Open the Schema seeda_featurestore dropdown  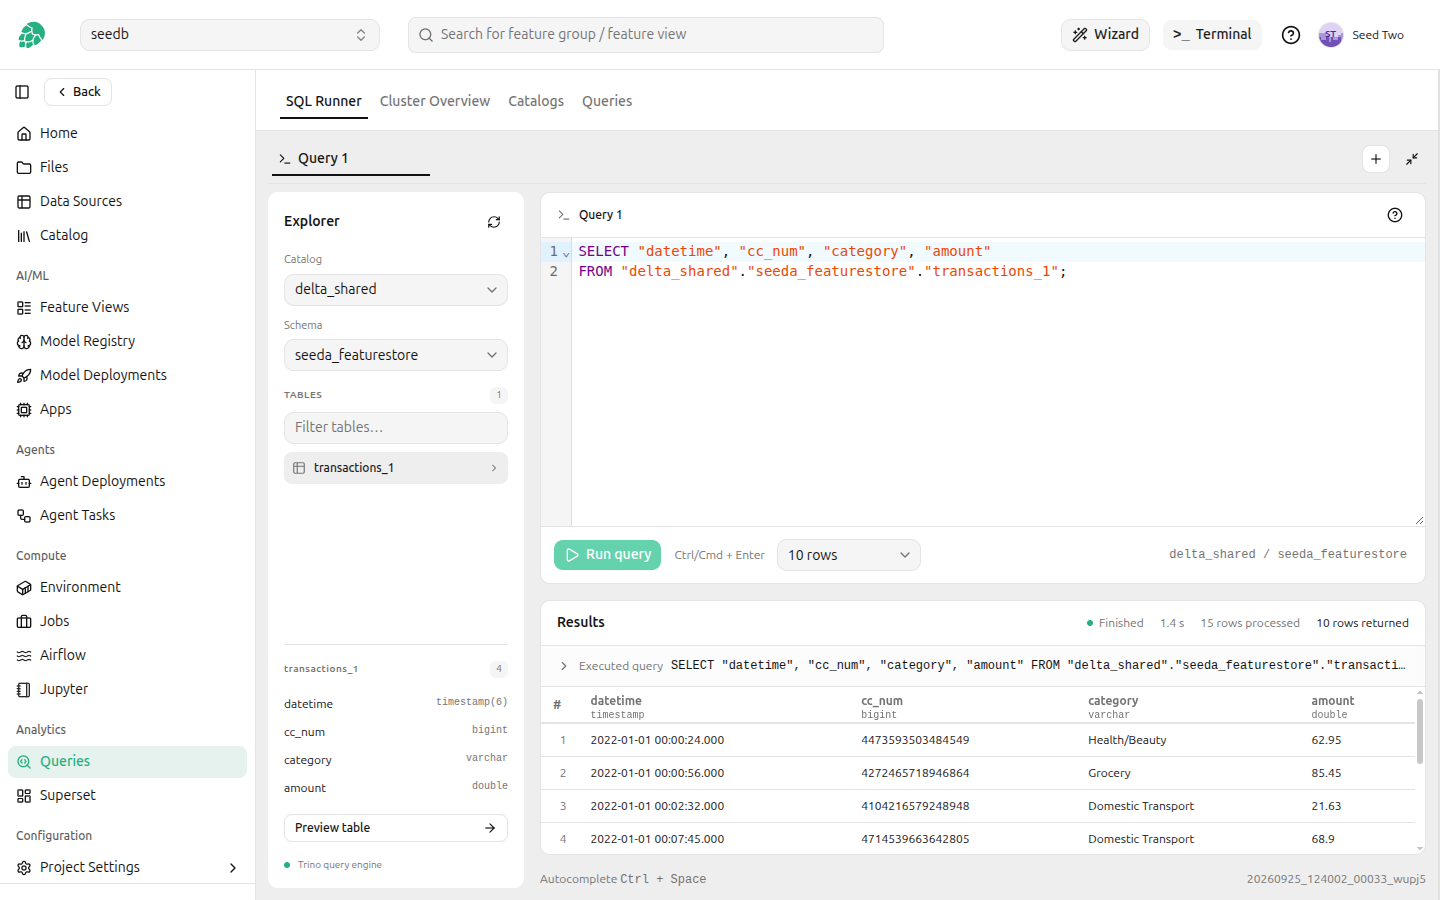pyautogui.click(x=396, y=355)
